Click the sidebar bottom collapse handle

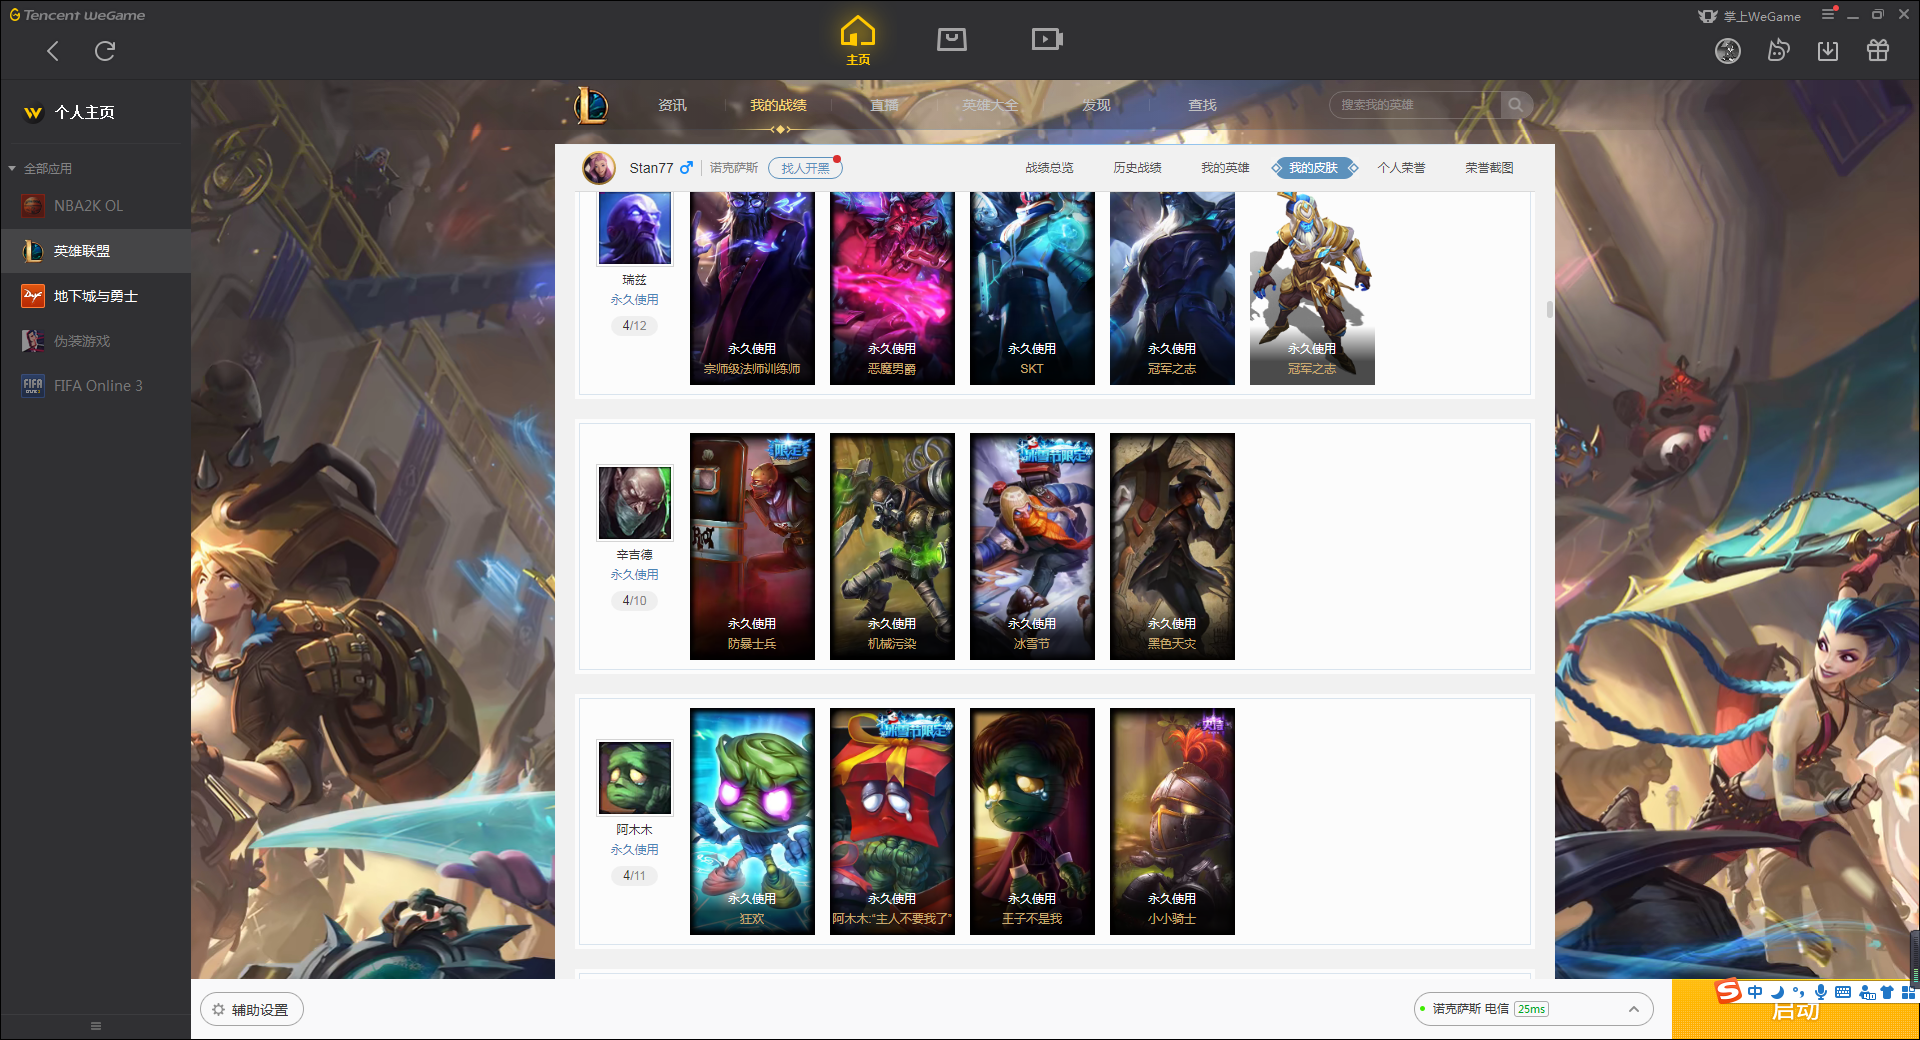coord(96,1026)
